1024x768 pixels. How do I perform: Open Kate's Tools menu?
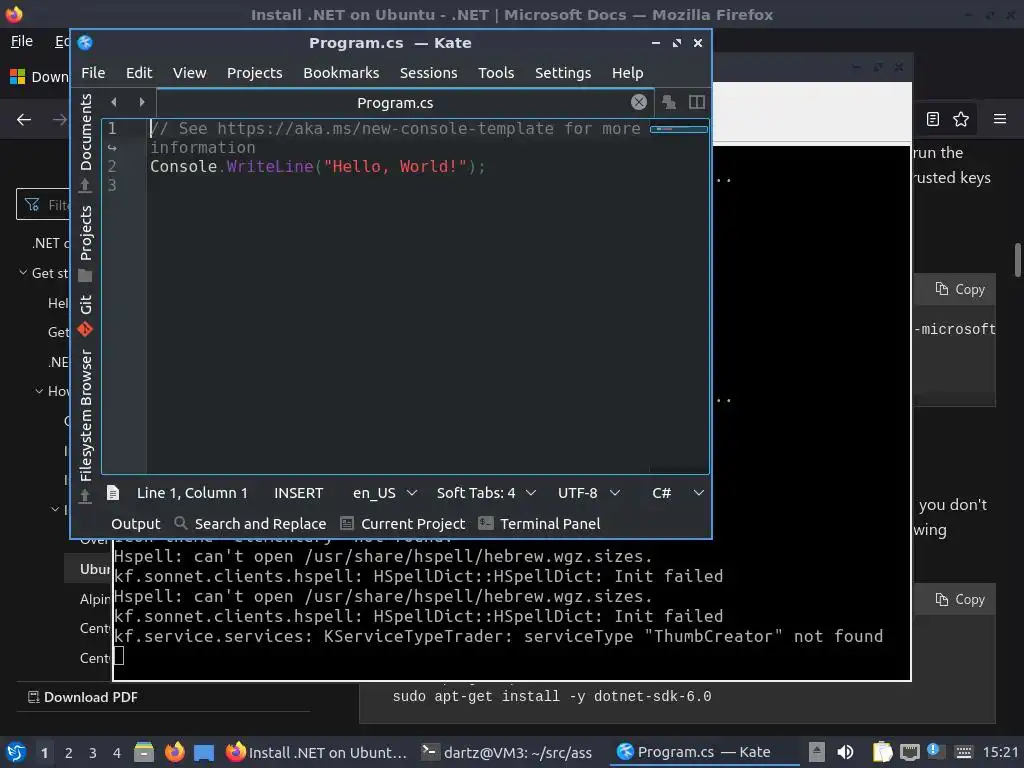tap(496, 72)
